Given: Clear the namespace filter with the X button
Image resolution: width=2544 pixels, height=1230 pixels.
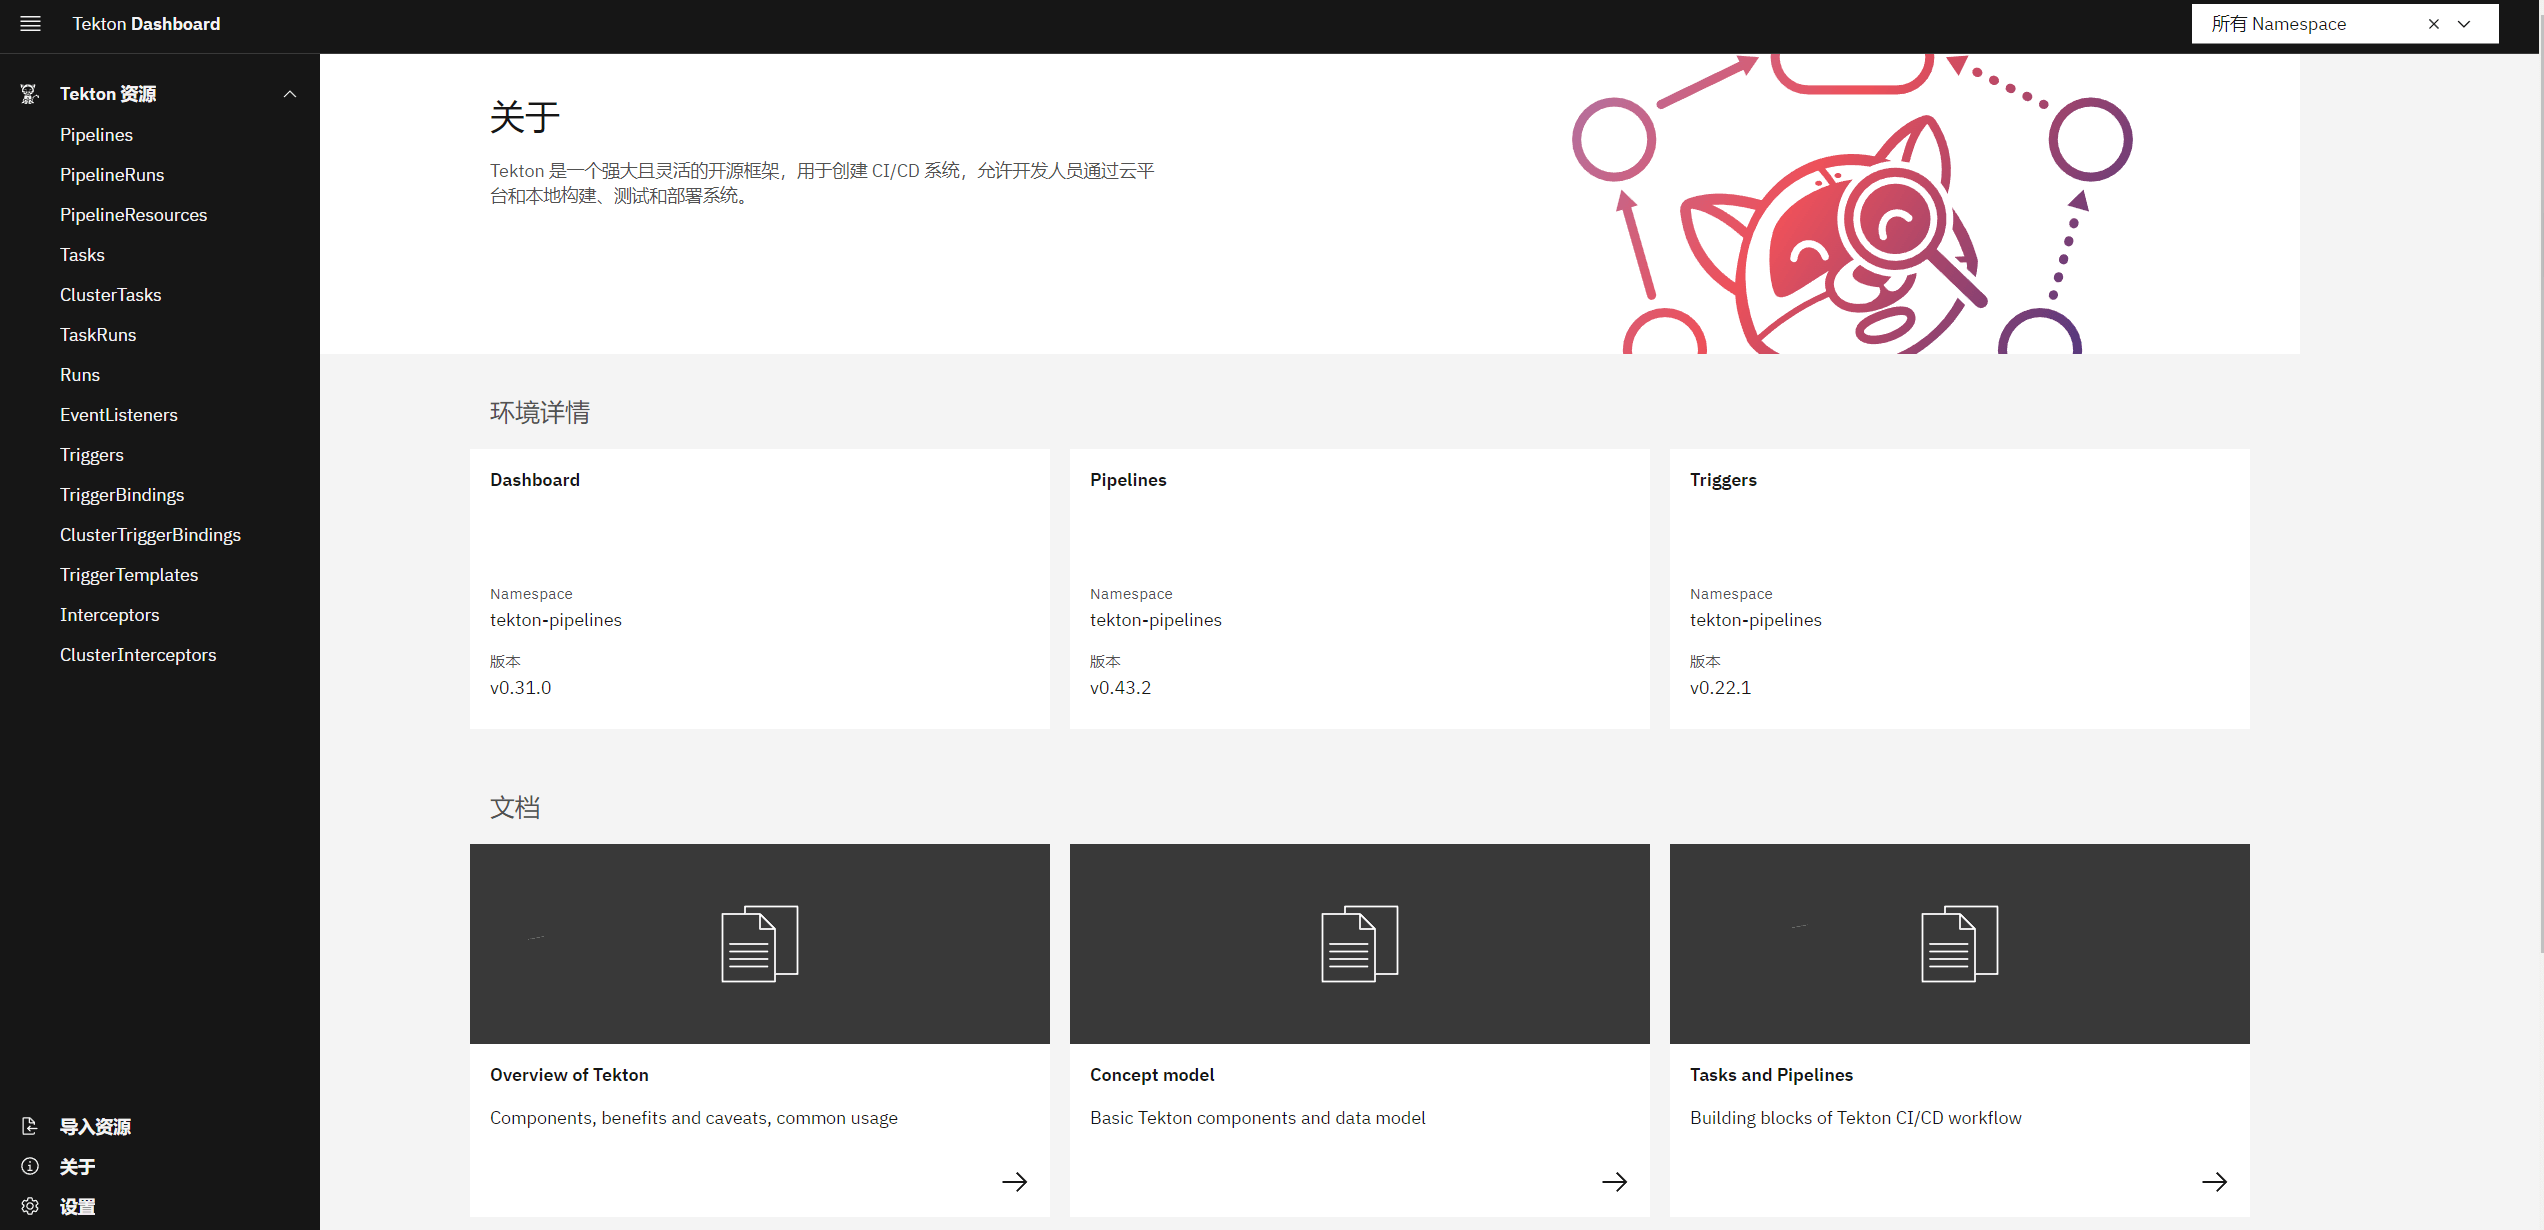Looking at the screenshot, I should [2434, 23].
